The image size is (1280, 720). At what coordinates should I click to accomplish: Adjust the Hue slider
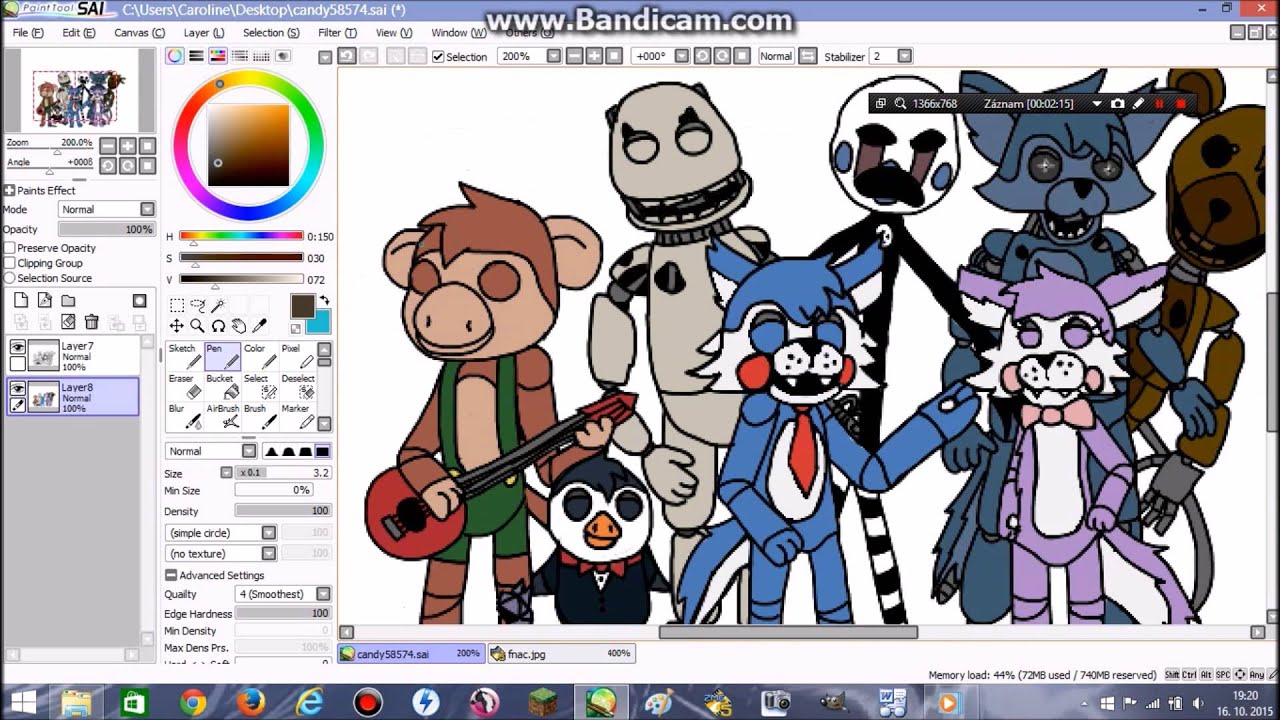click(241, 236)
